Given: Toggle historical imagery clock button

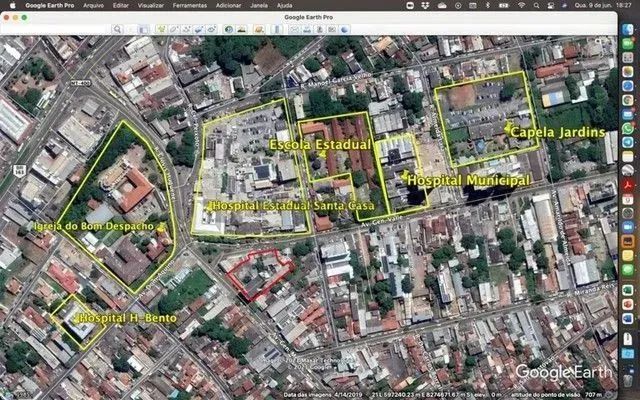Looking at the screenshot, I should 227,29.
